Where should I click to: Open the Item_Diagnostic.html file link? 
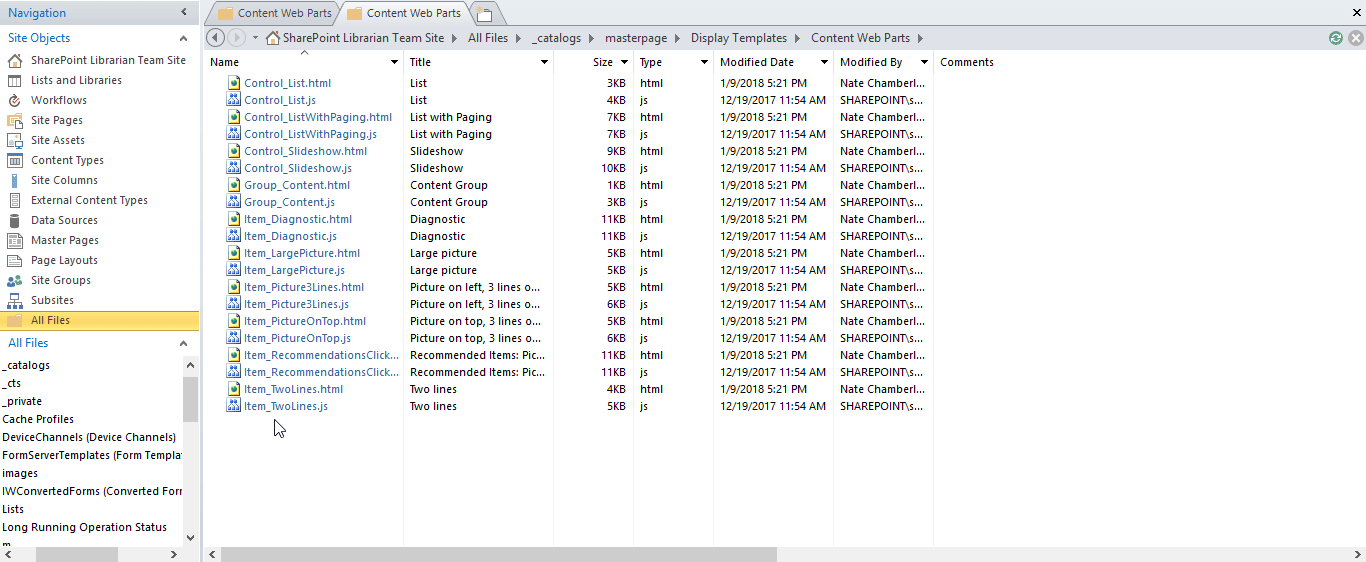pos(297,219)
